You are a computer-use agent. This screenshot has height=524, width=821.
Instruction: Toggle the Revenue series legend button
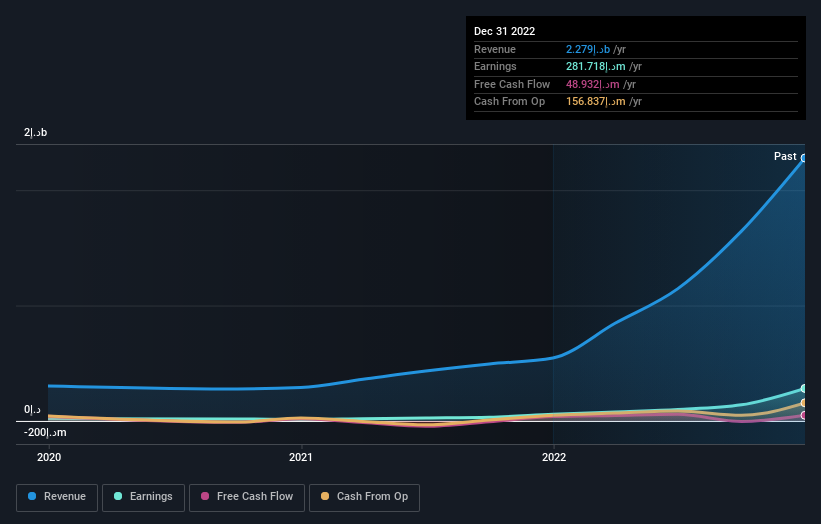point(57,497)
